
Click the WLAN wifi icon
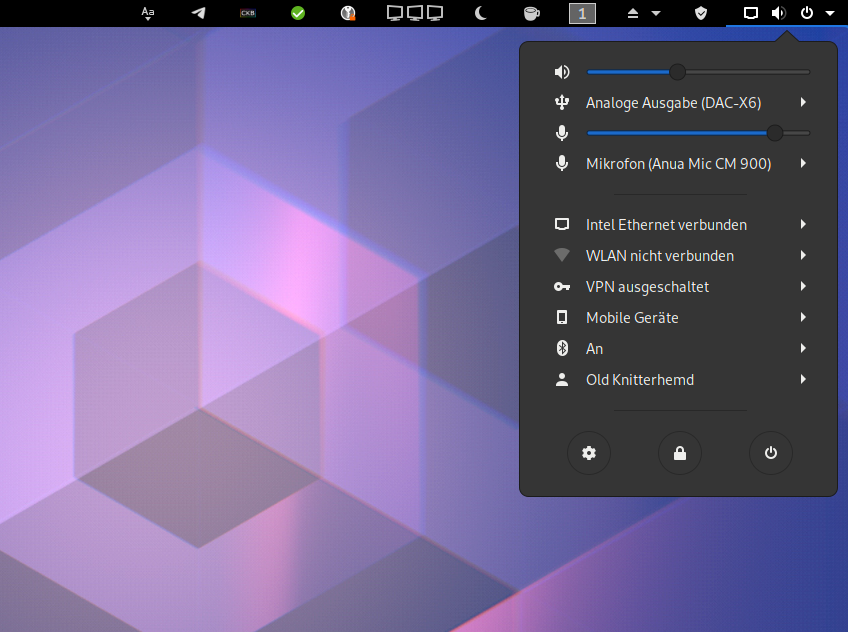pos(562,255)
